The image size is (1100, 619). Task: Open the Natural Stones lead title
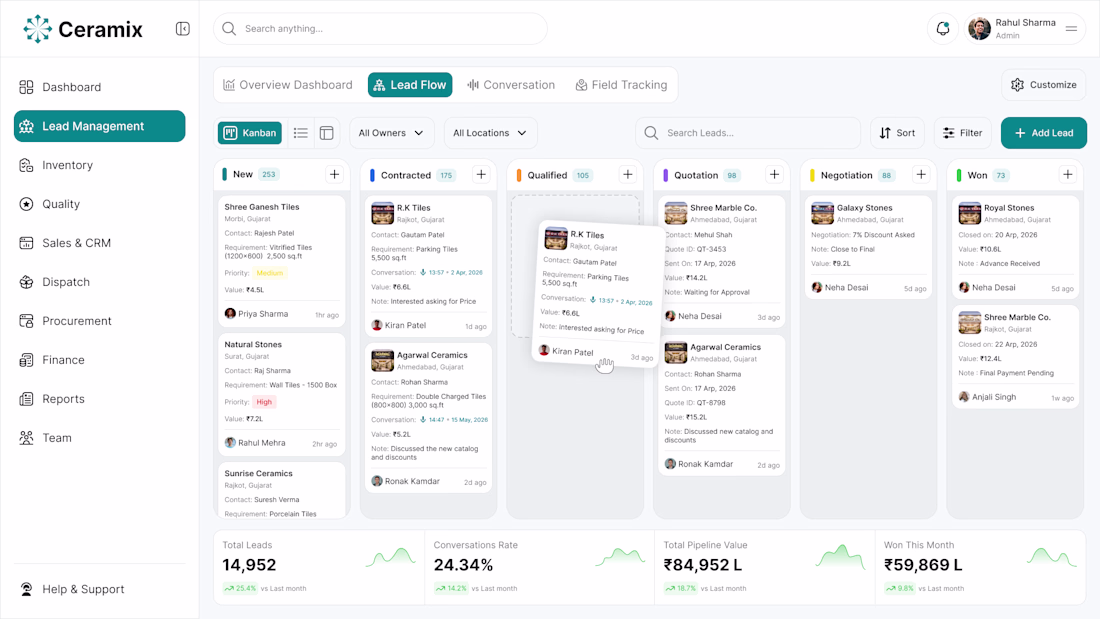pyautogui.click(x=253, y=345)
